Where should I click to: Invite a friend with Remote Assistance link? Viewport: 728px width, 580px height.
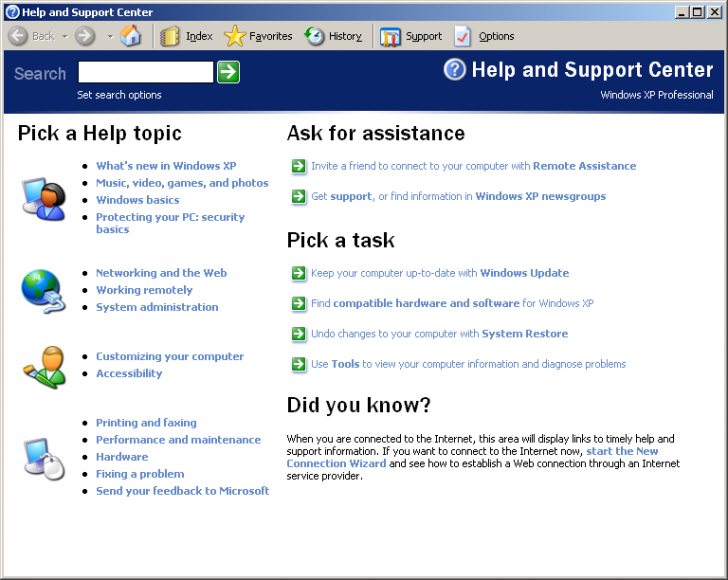(x=474, y=166)
